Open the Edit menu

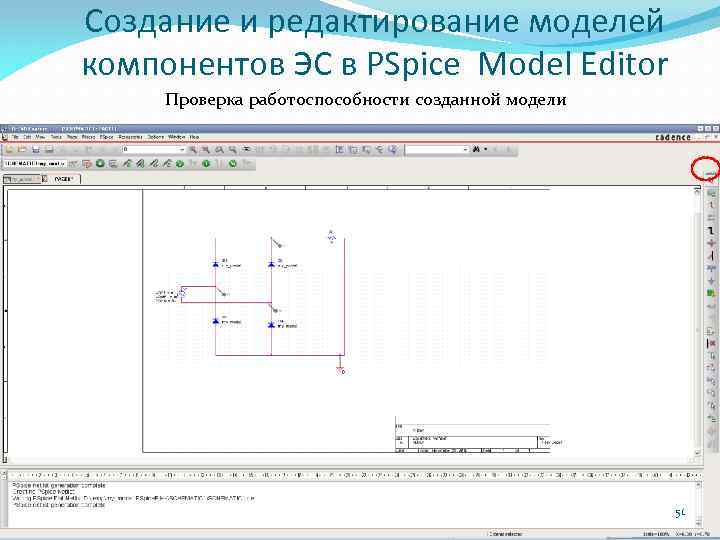[27, 137]
